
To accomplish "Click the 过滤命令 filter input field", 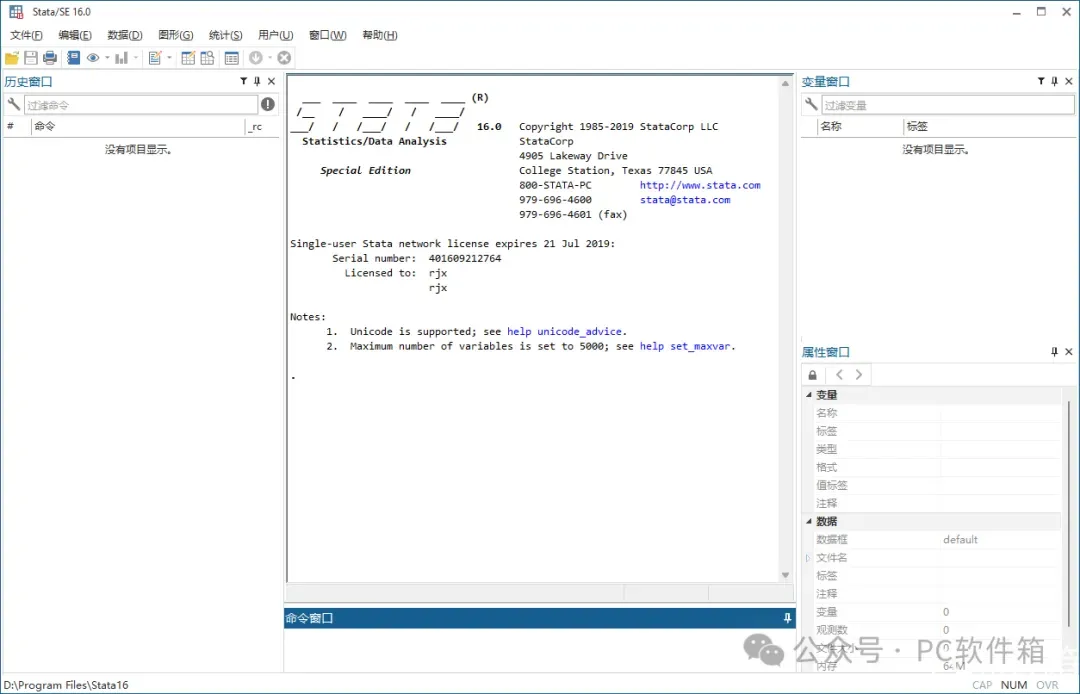I will (141, 105).
